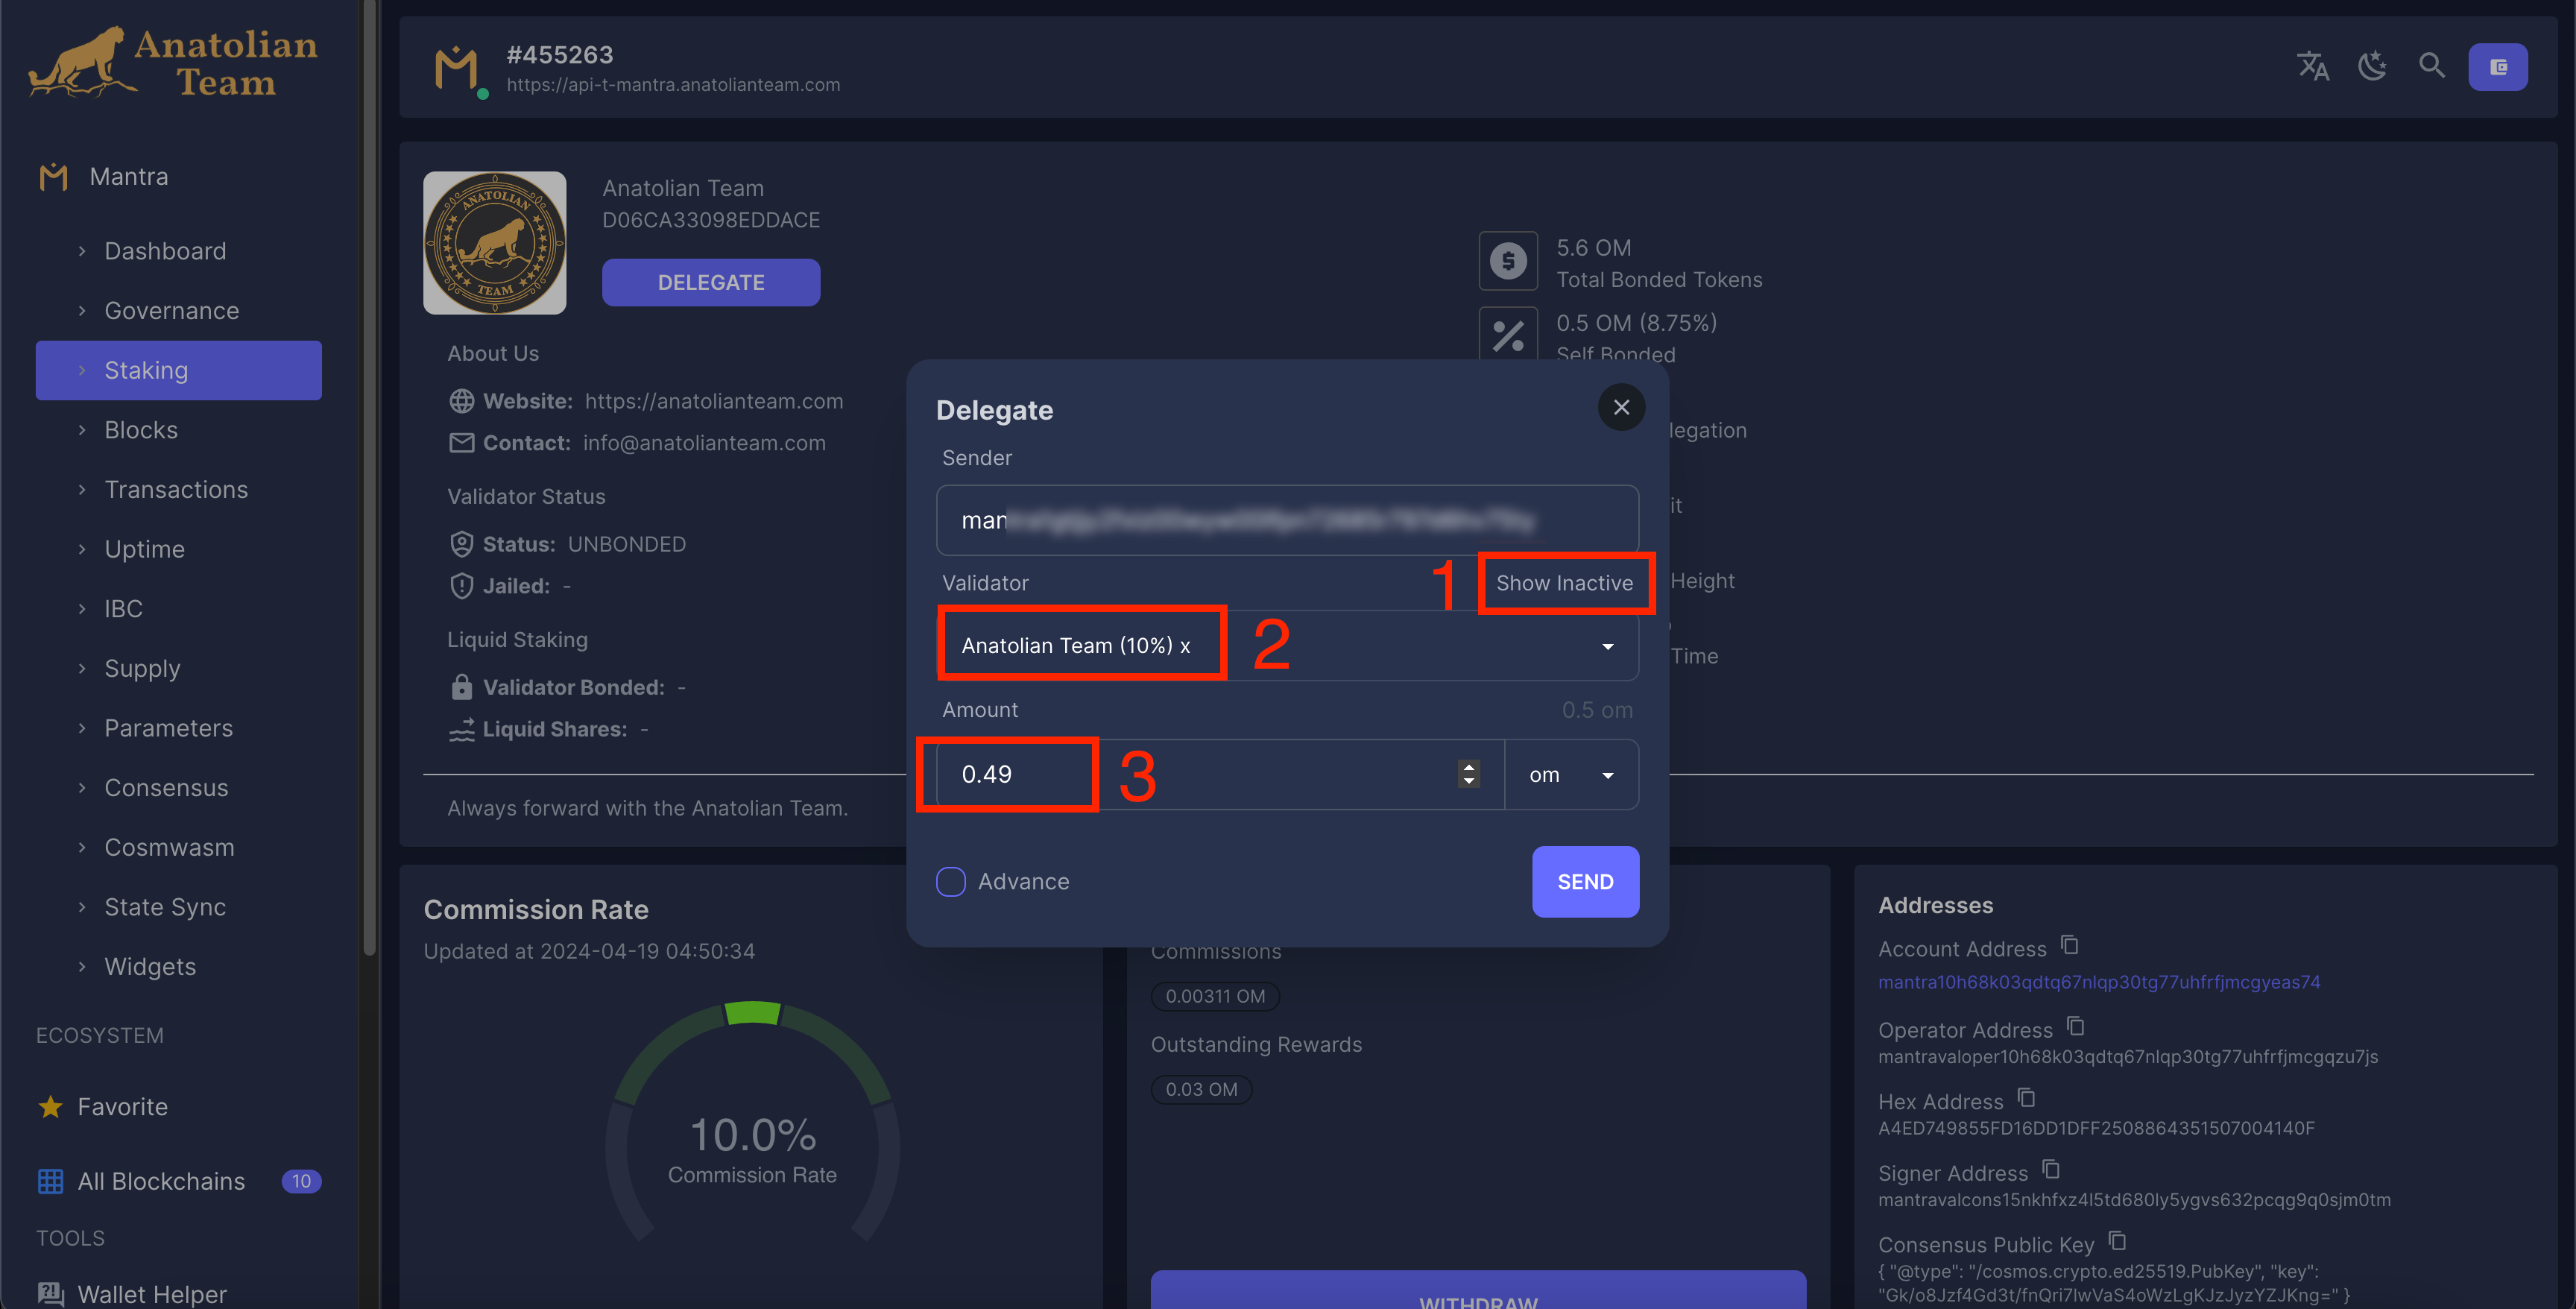Image resolution: width=2576 pixels, height=1309 pixels.
Task: Click the Anatolian Team sidebar logo
Action: click(174, 62)
